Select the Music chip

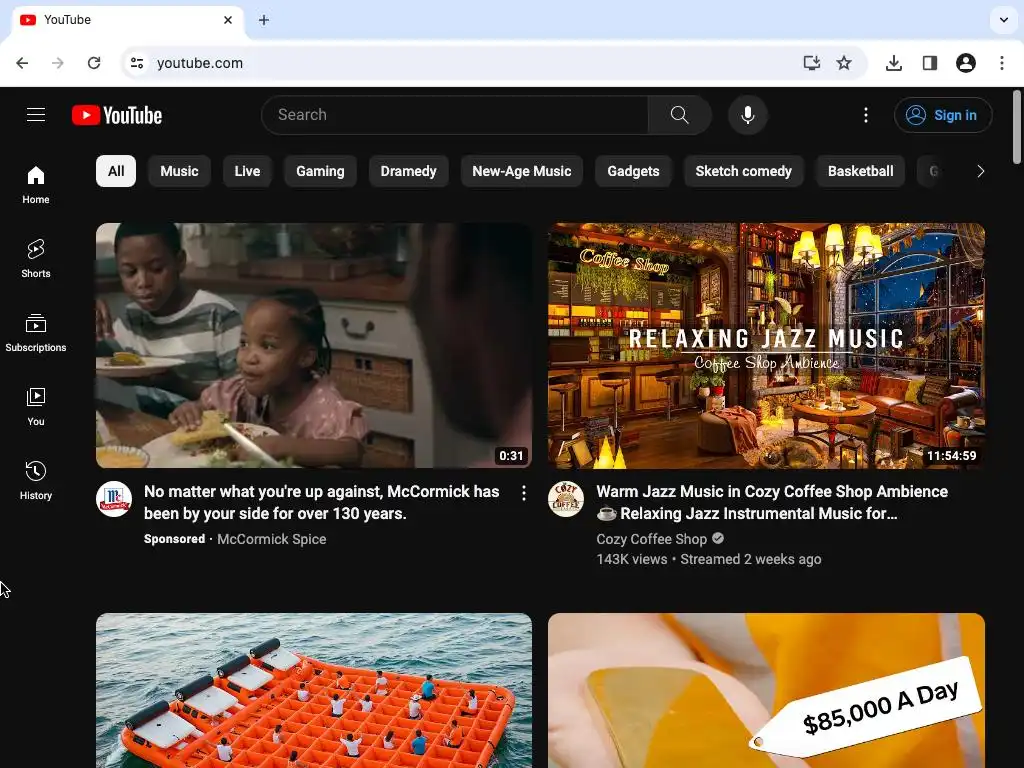179,171
